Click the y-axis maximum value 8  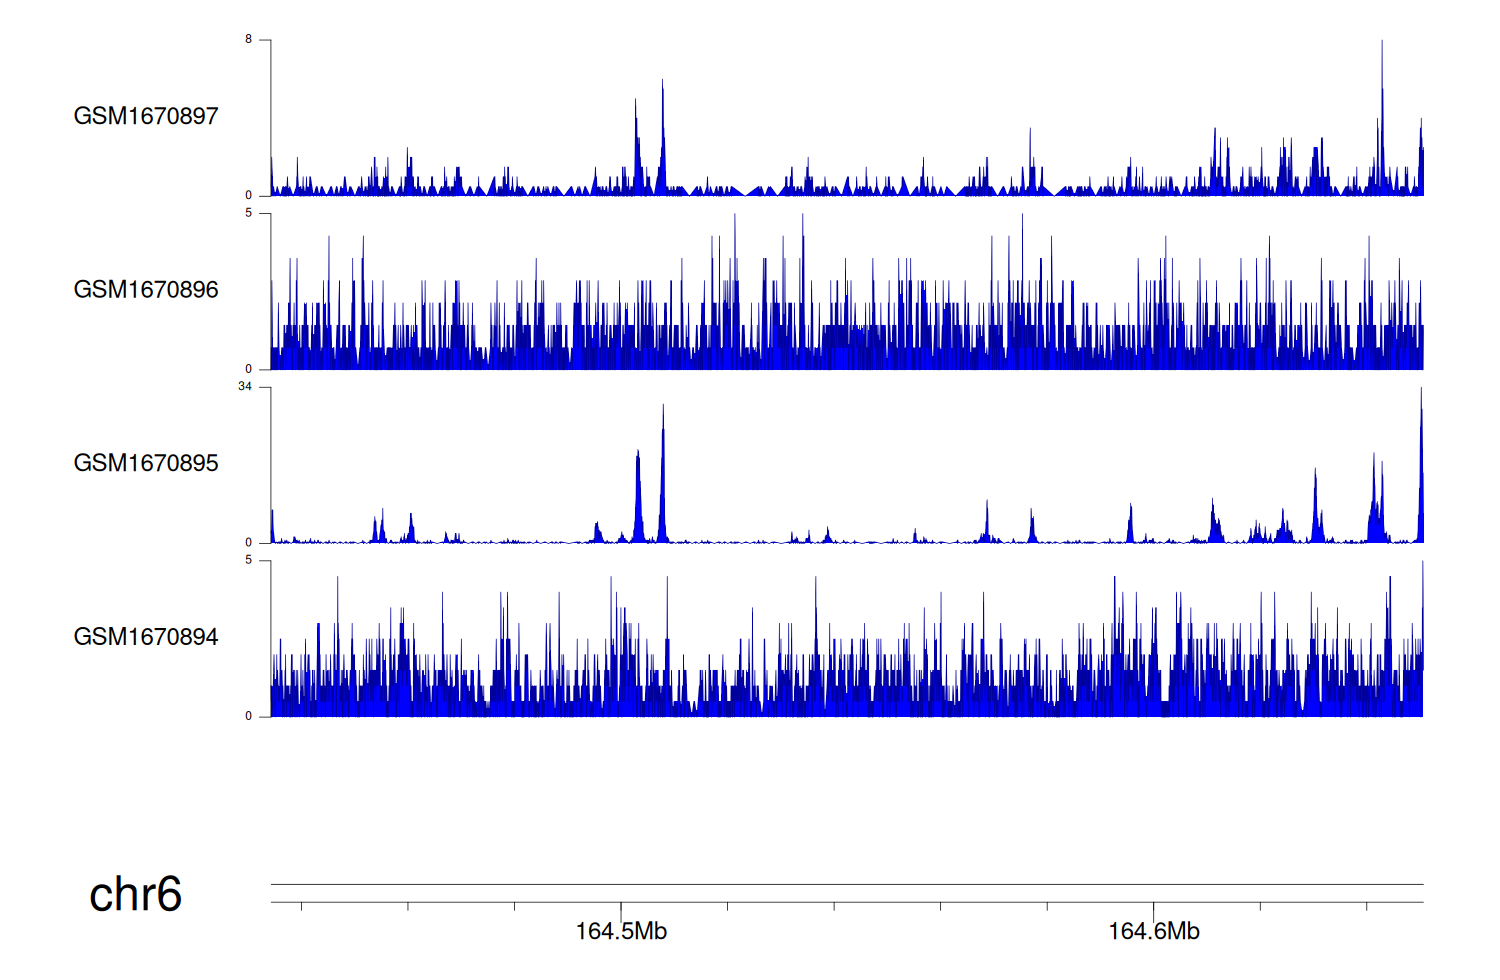pyautogui.click(x=249, y=40)
